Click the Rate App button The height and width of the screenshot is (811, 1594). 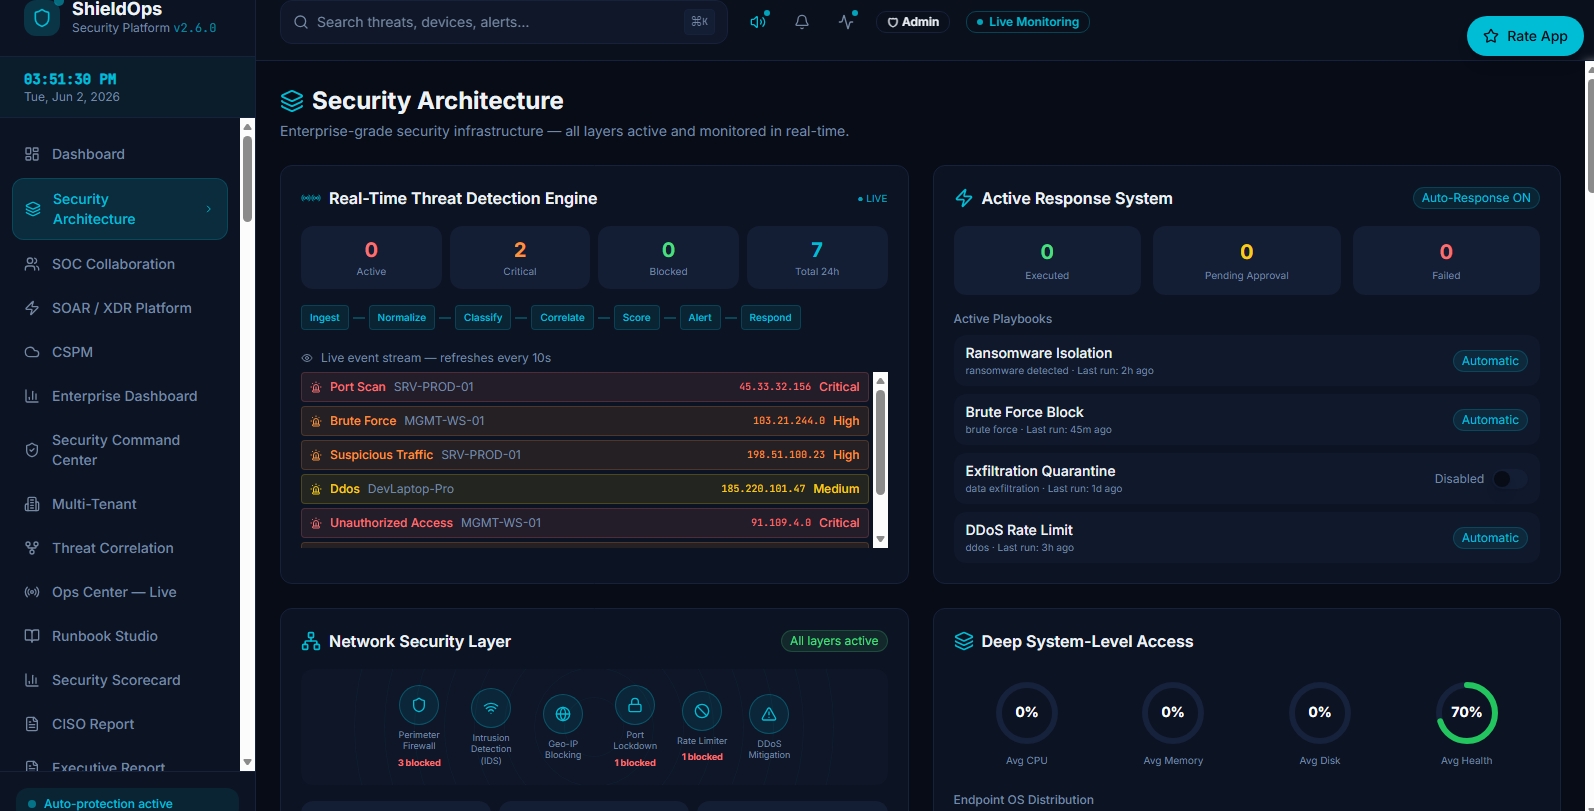[1525, 36]
